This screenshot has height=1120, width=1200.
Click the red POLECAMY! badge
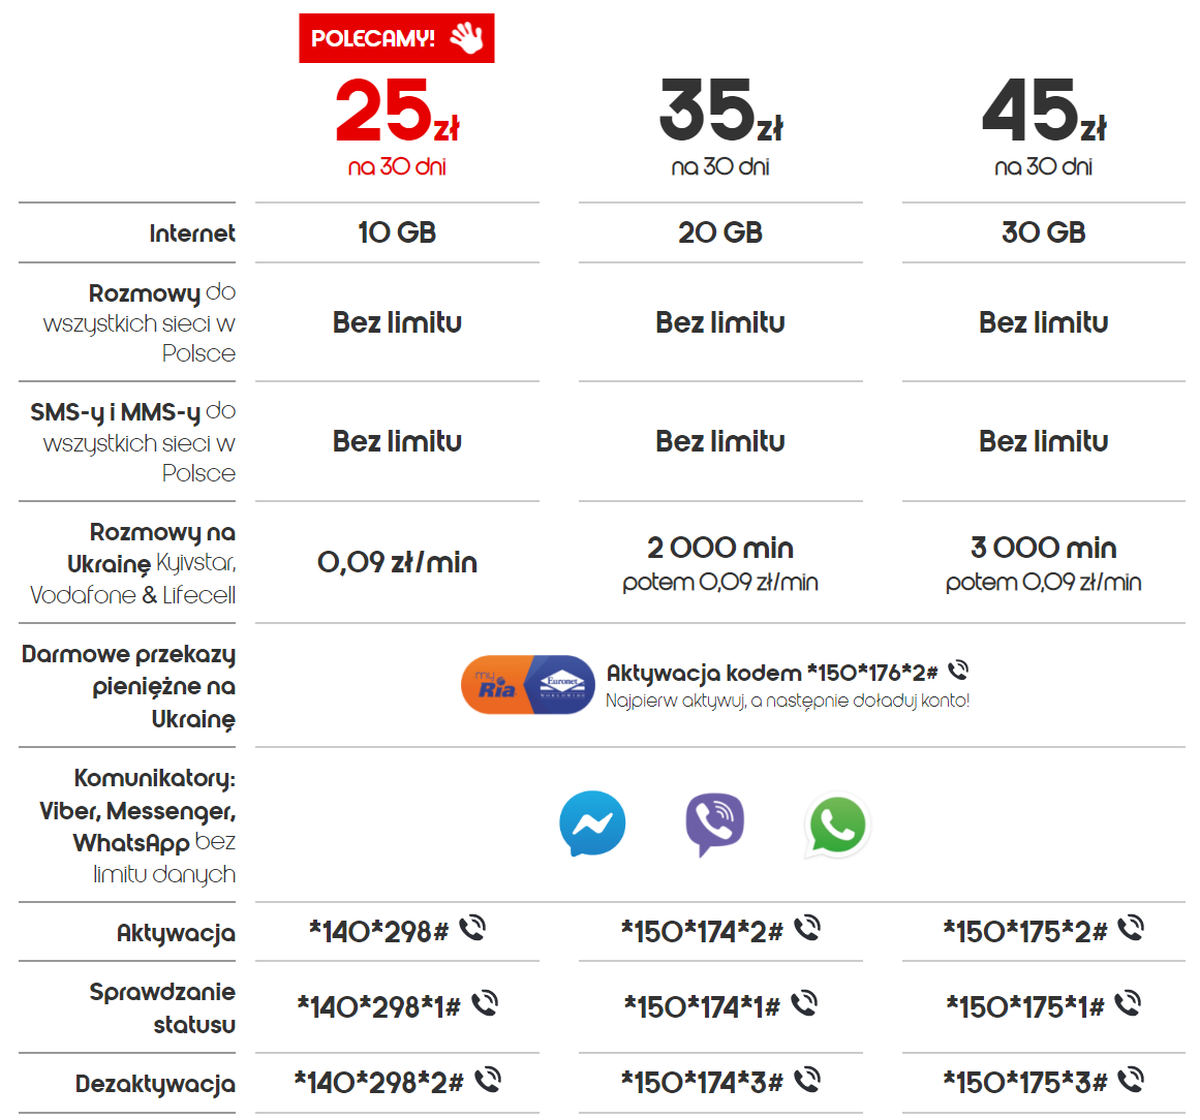pyautogui.click(x=396, y=38)
